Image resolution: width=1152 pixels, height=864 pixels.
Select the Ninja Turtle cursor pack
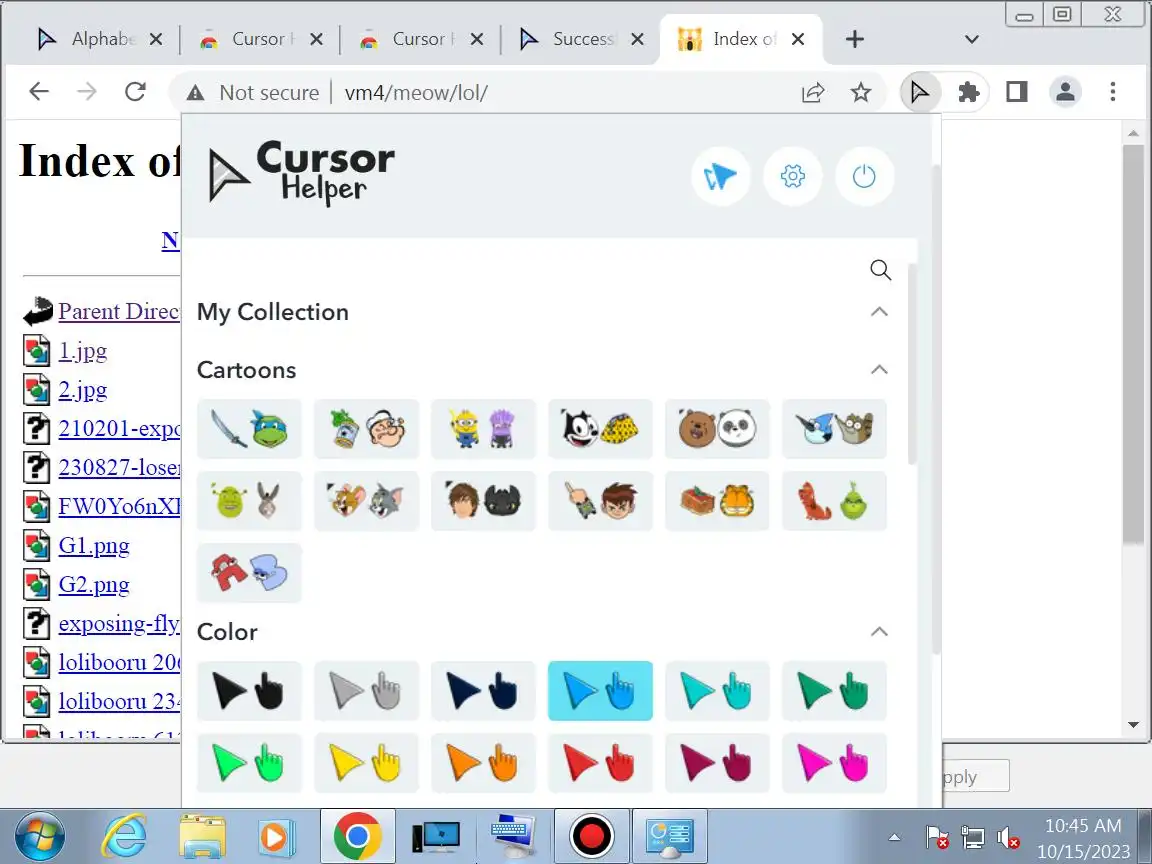[249, 429]
